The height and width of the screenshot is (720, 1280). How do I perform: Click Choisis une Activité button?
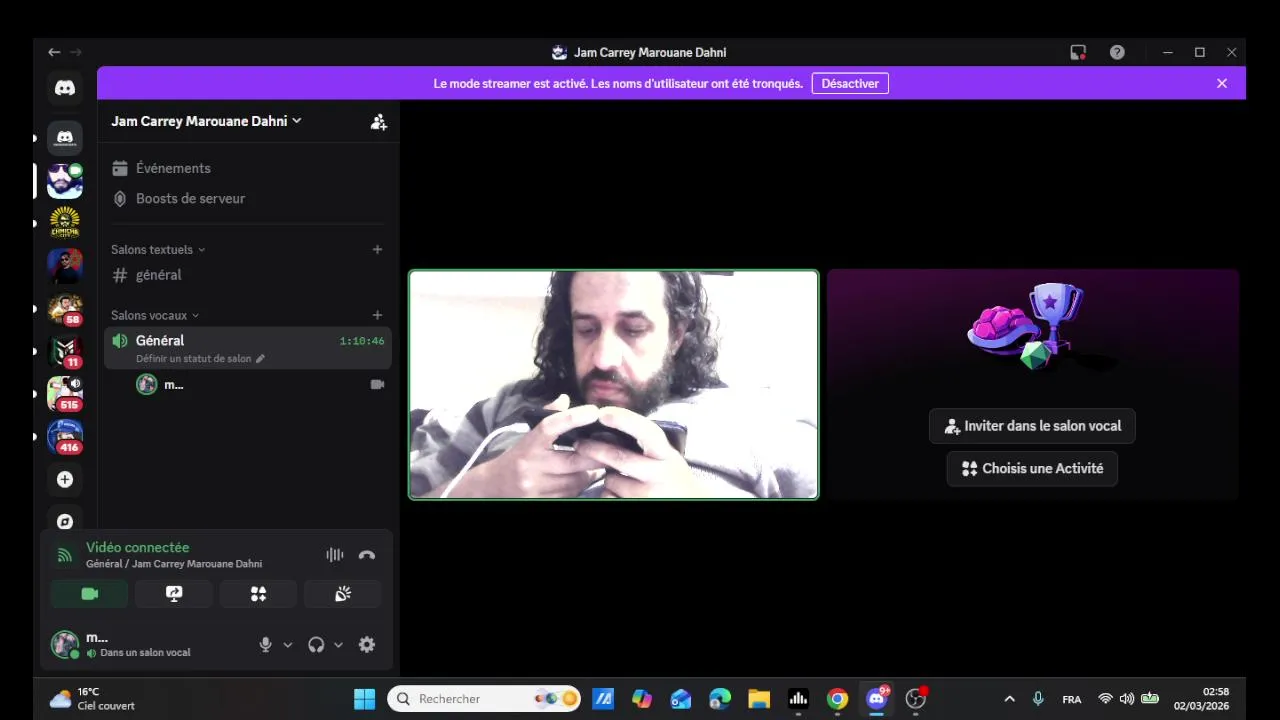[1032, 468]
